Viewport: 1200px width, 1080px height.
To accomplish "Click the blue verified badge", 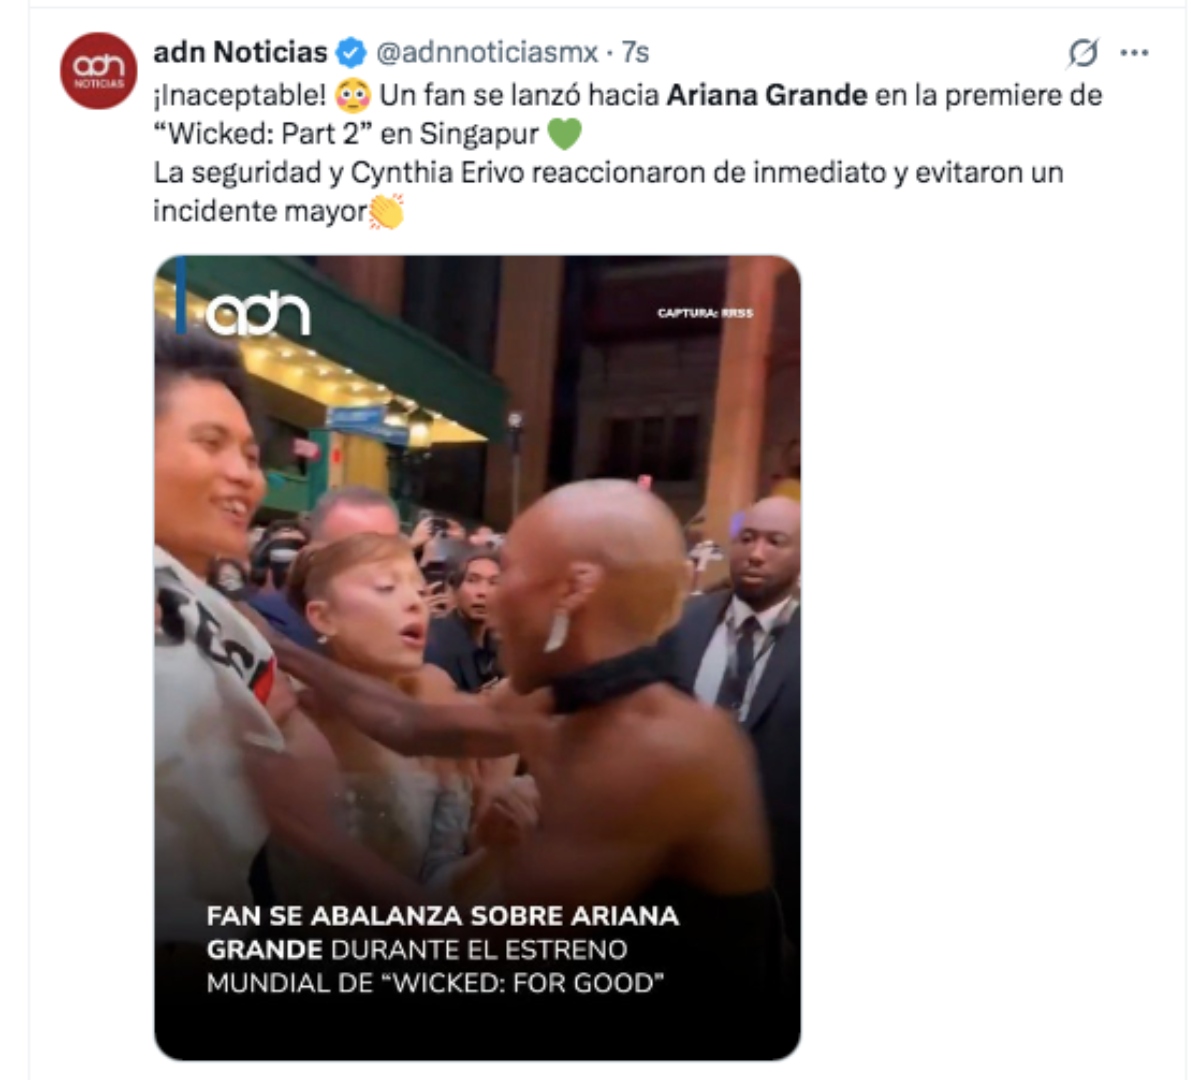I will (x=351, y=52).
